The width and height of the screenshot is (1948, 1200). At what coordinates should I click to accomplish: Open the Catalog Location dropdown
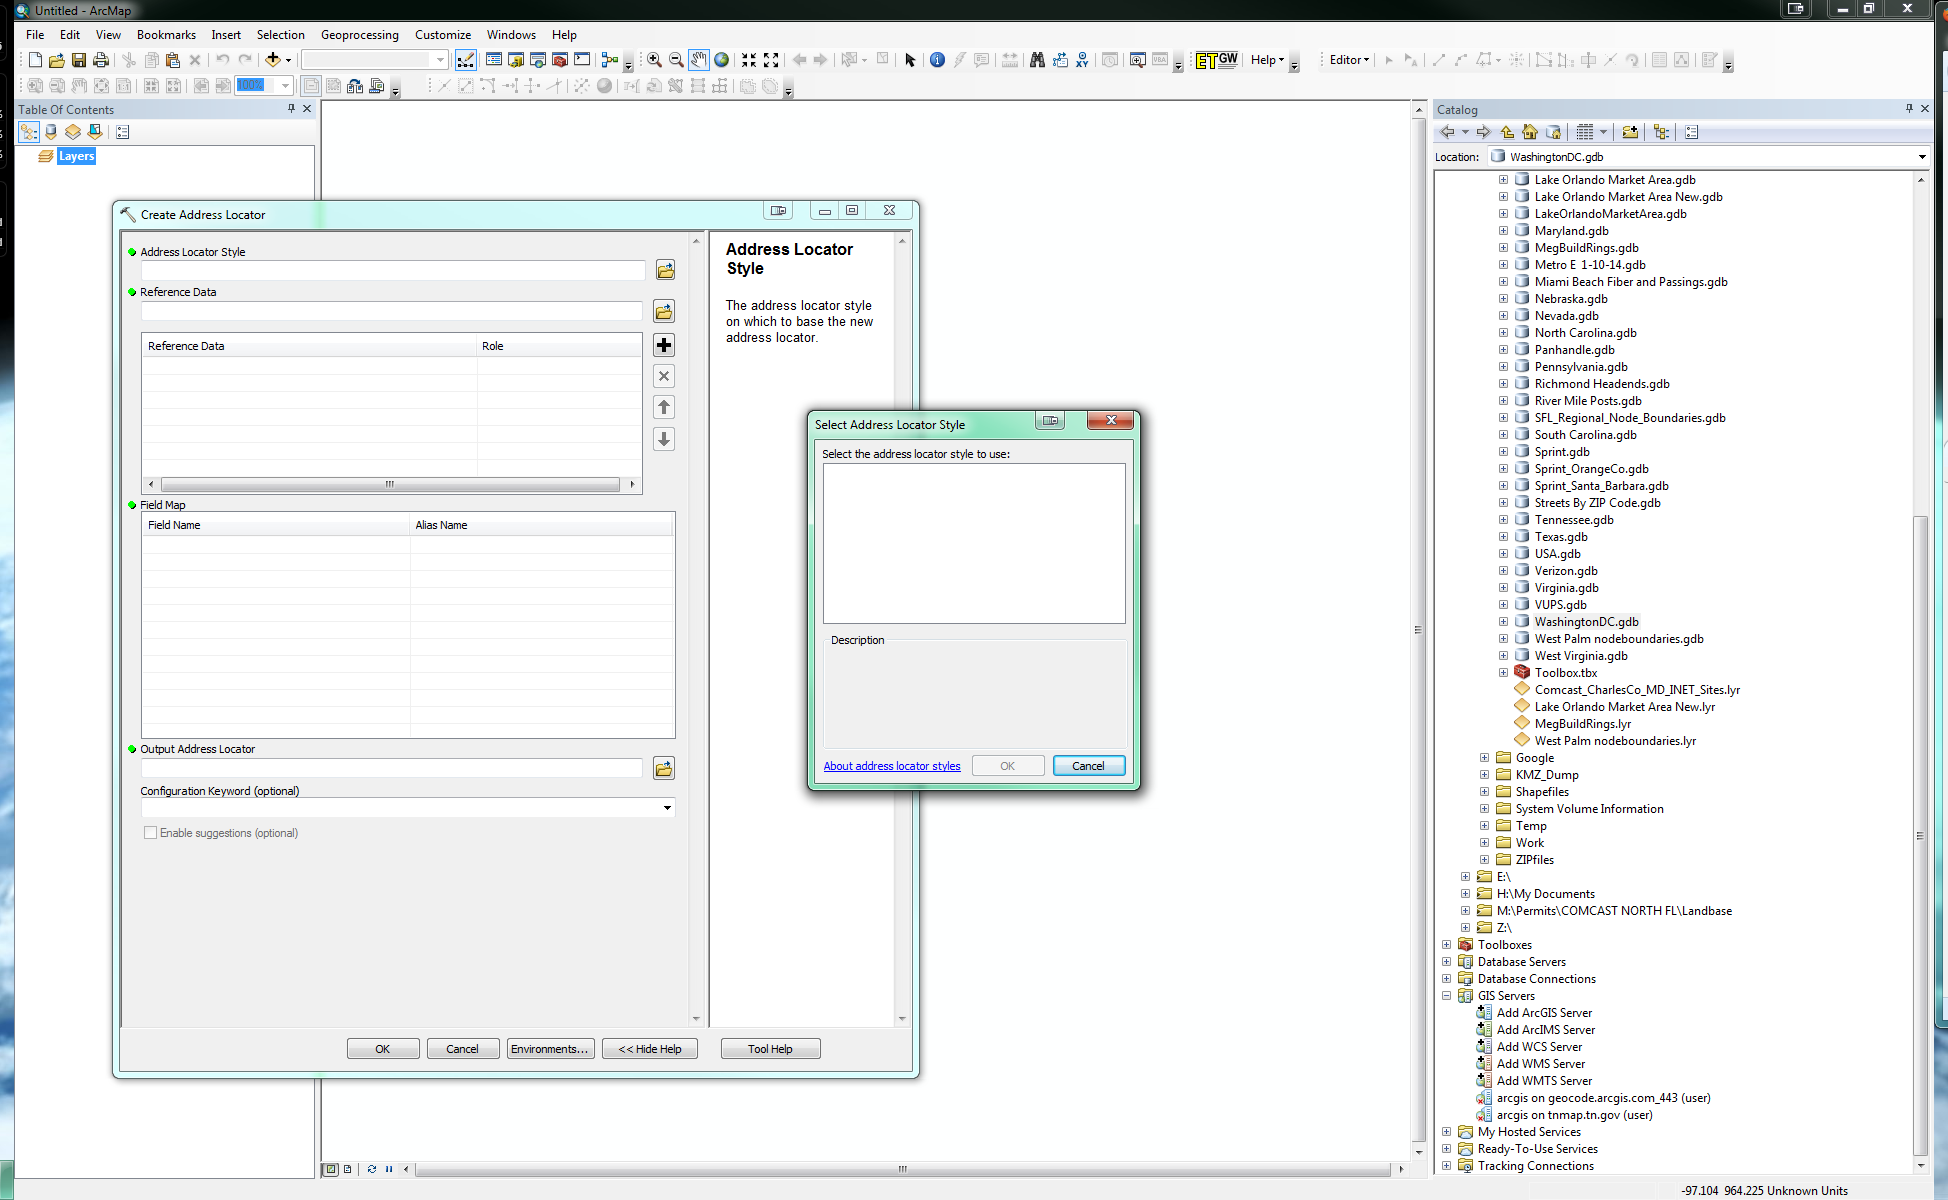click(1921, 157)
